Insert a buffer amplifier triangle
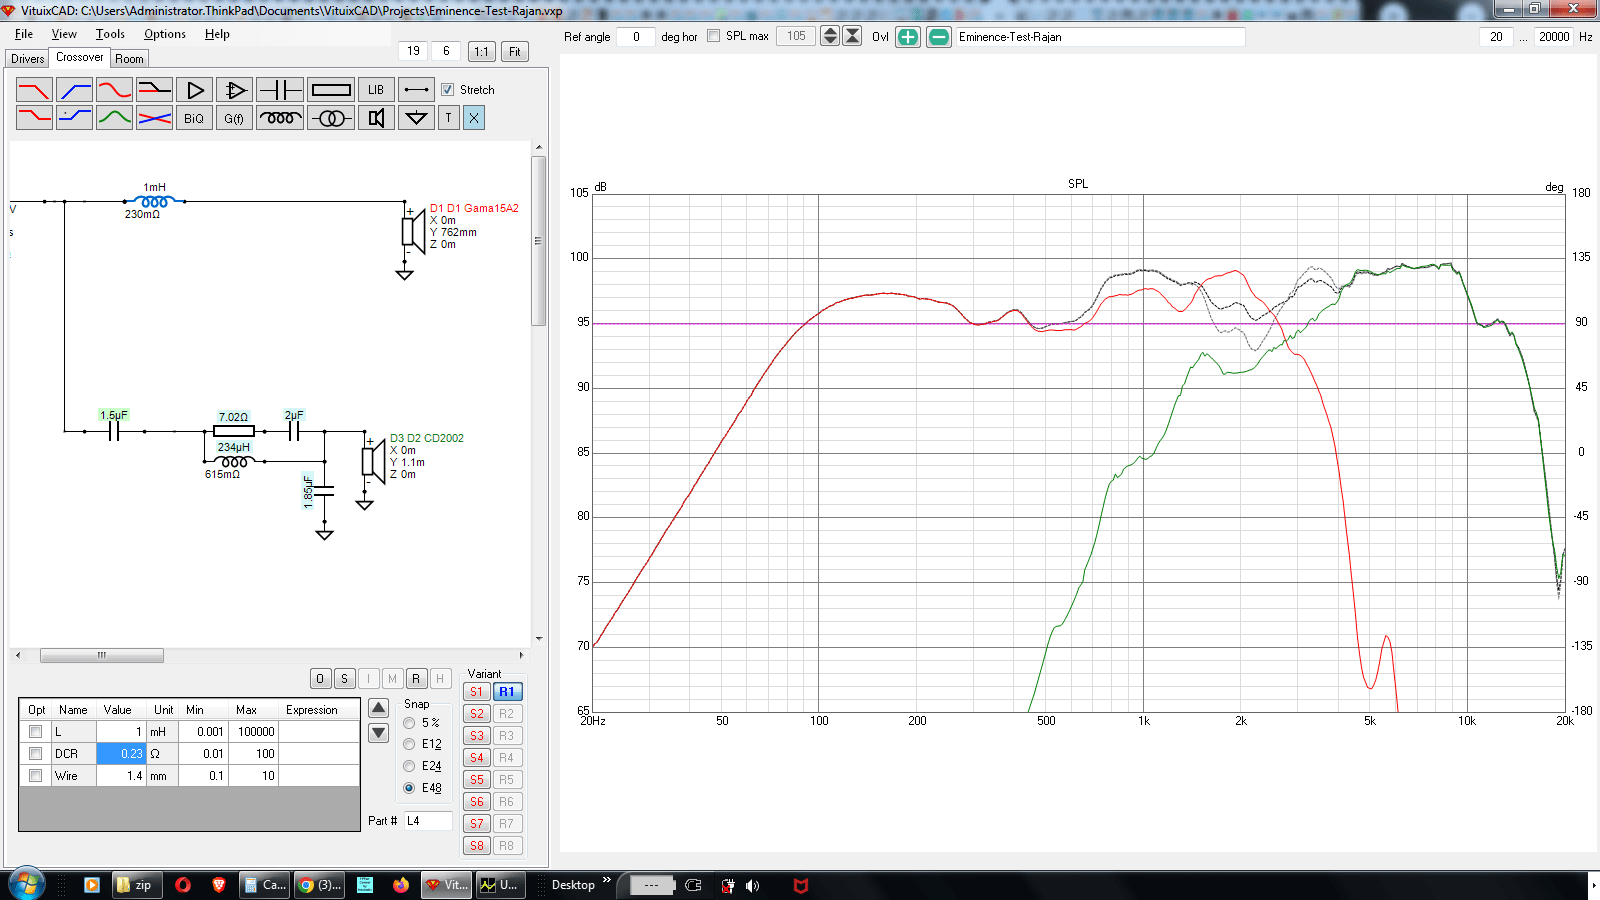The height and width of the screenshot is (900, 1600). click(x=194, y=90)
